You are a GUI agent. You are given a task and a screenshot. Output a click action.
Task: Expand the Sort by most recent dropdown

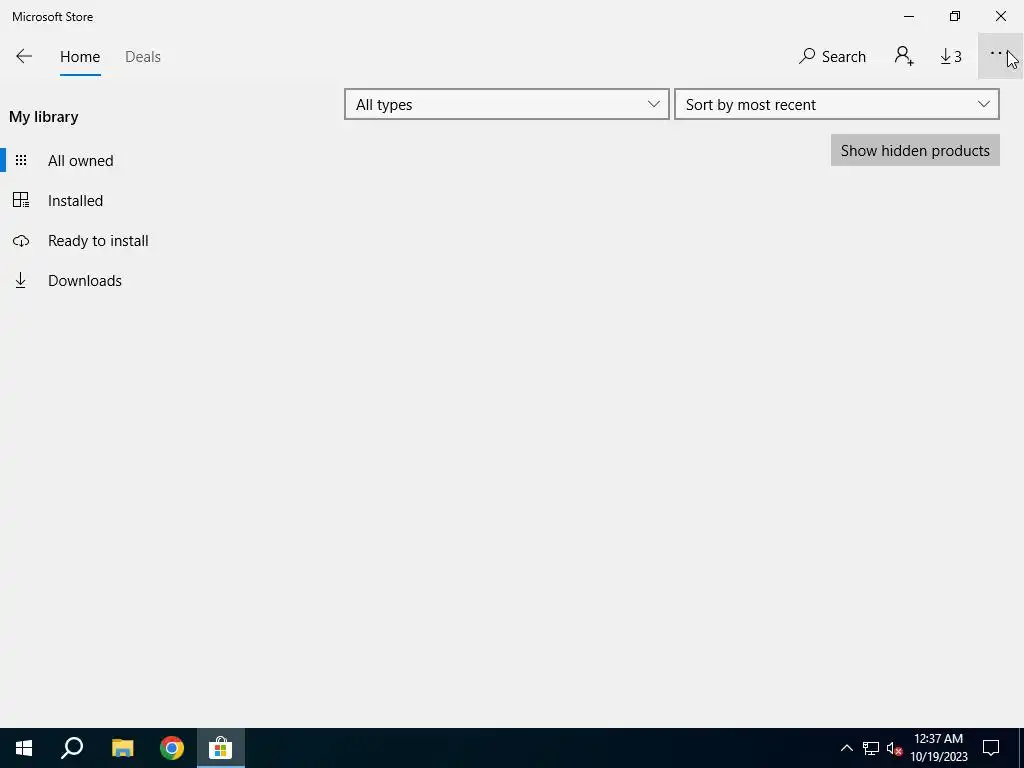(x=837, y=104)
